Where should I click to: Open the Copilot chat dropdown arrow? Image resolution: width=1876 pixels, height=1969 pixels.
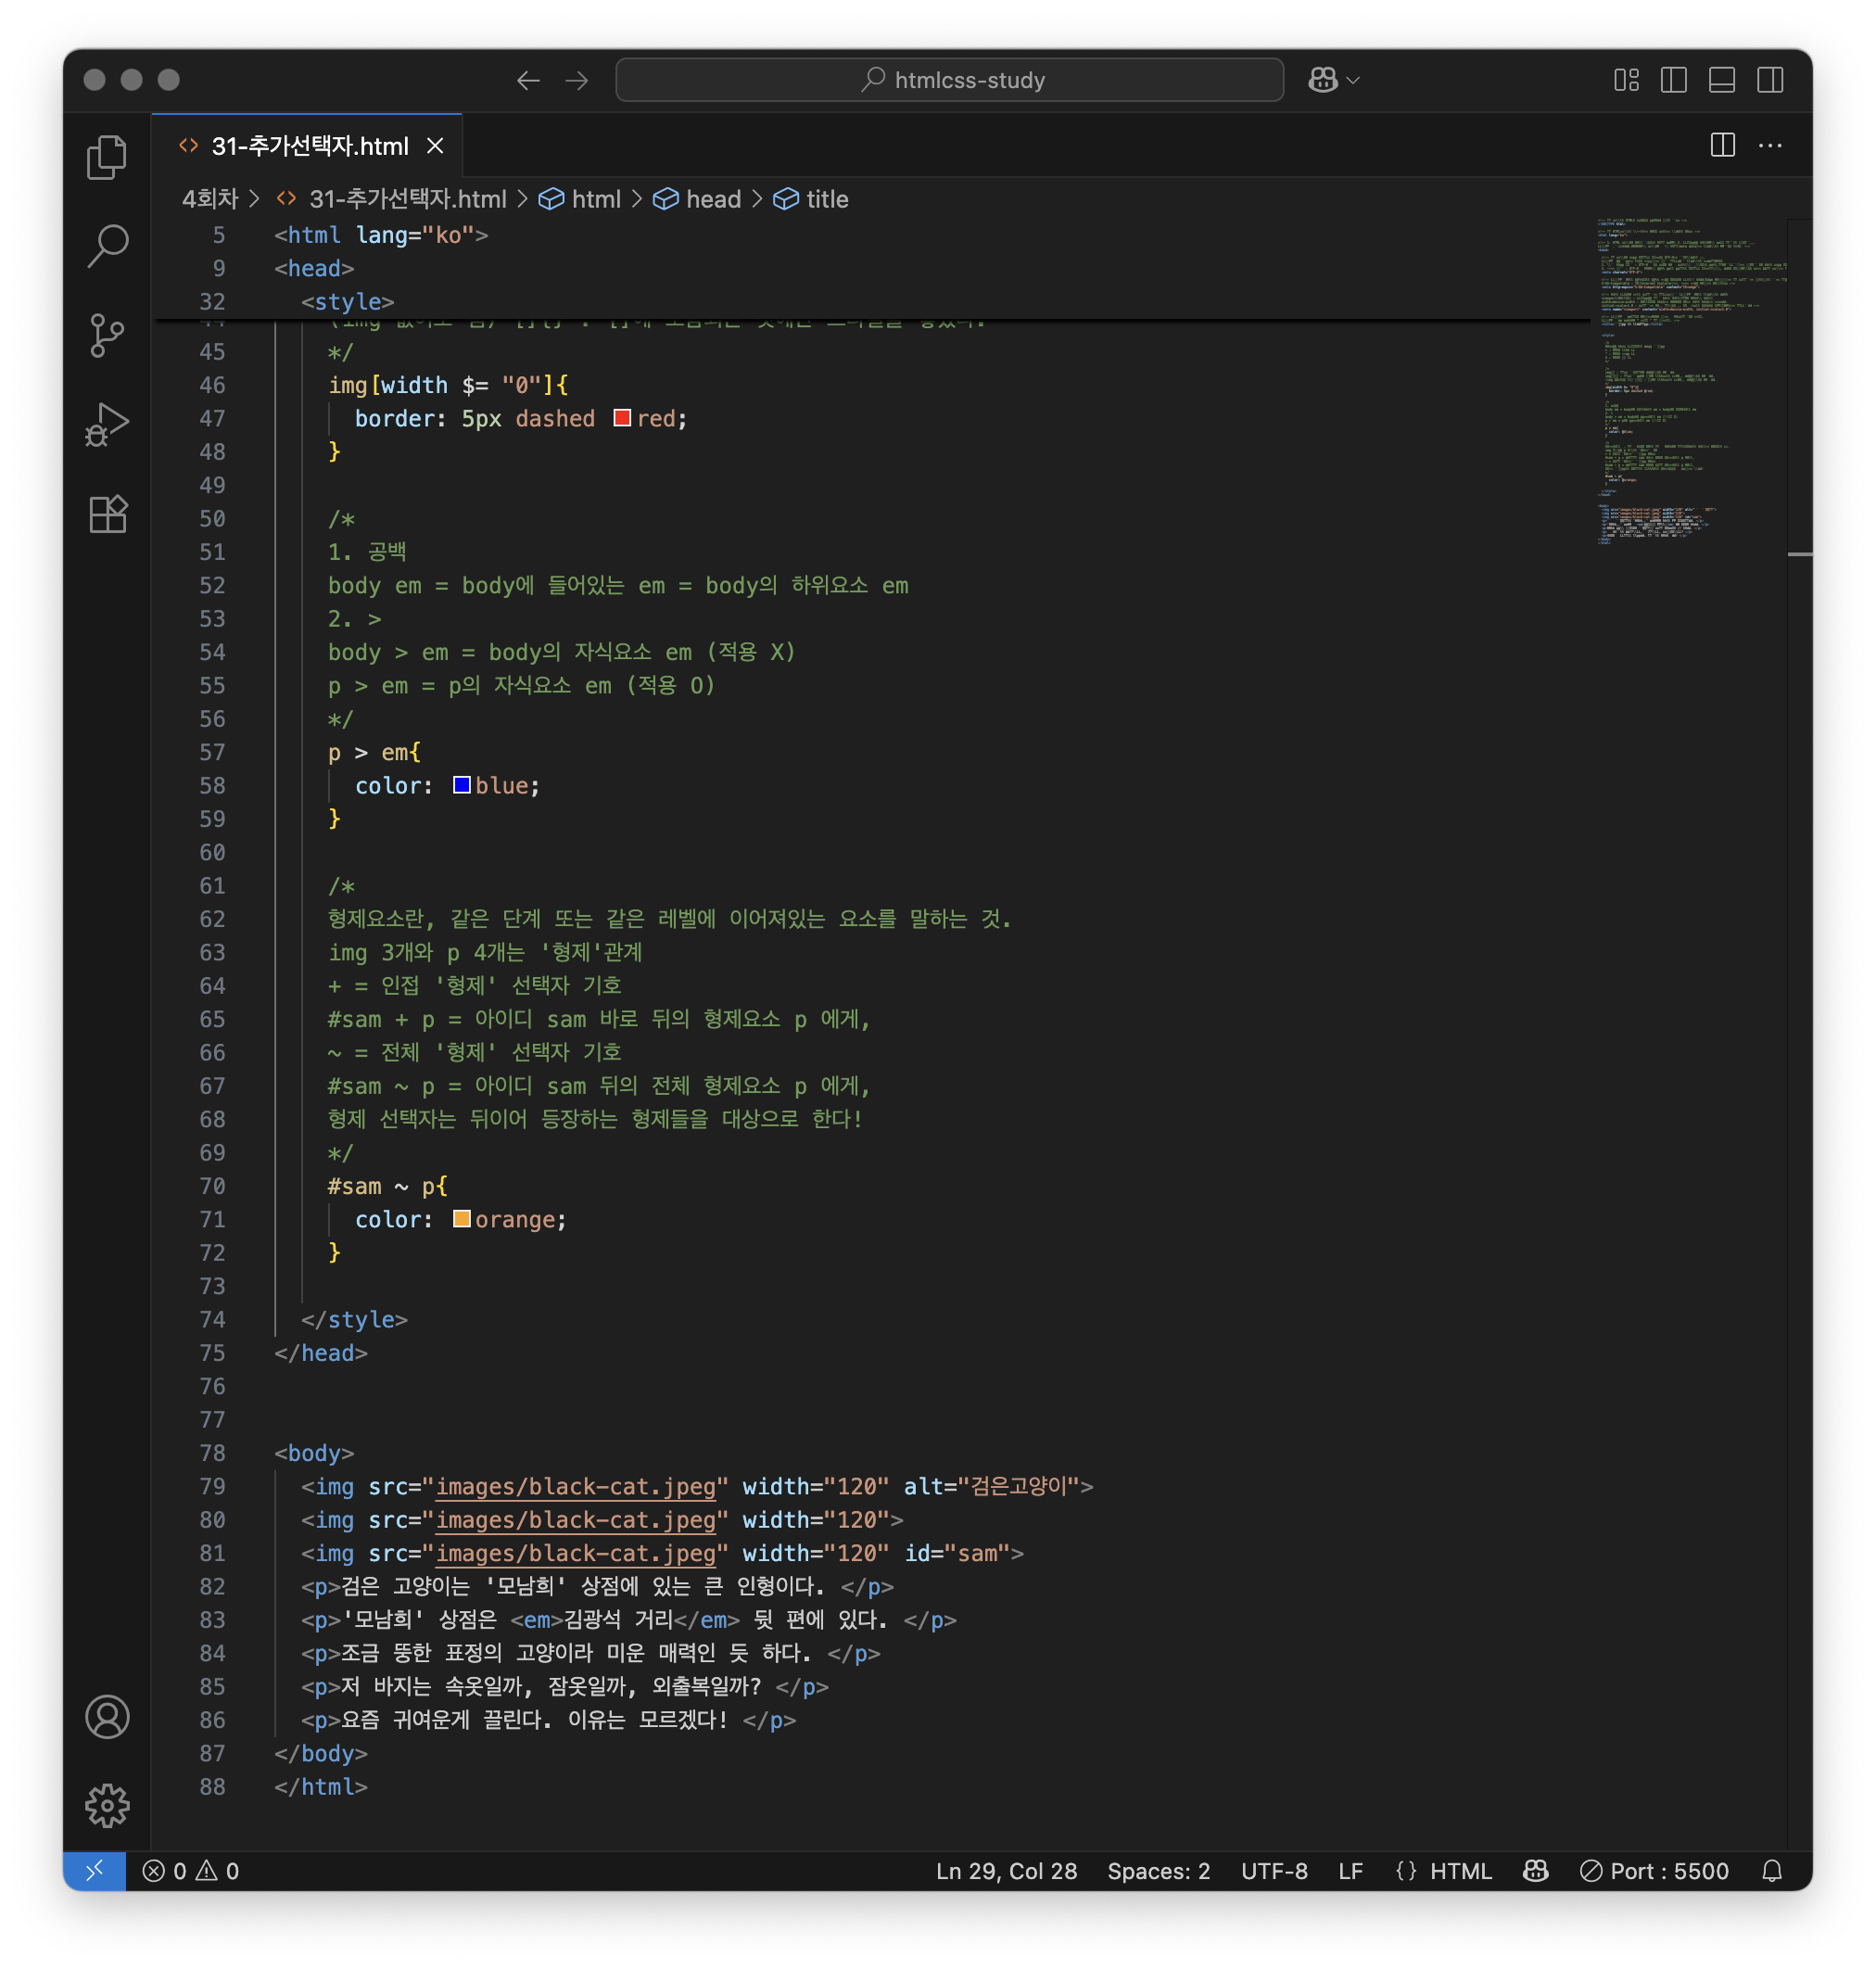coord(1354,80)
